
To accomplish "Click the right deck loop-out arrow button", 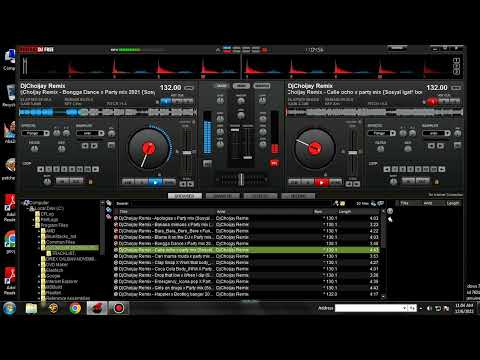I will coord(442,169).
